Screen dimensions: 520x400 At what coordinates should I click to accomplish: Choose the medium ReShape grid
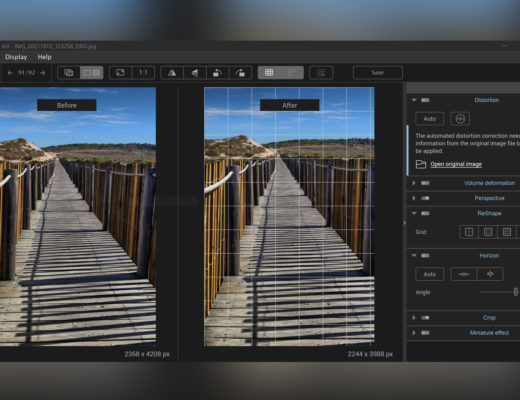[x=488, y=232]
